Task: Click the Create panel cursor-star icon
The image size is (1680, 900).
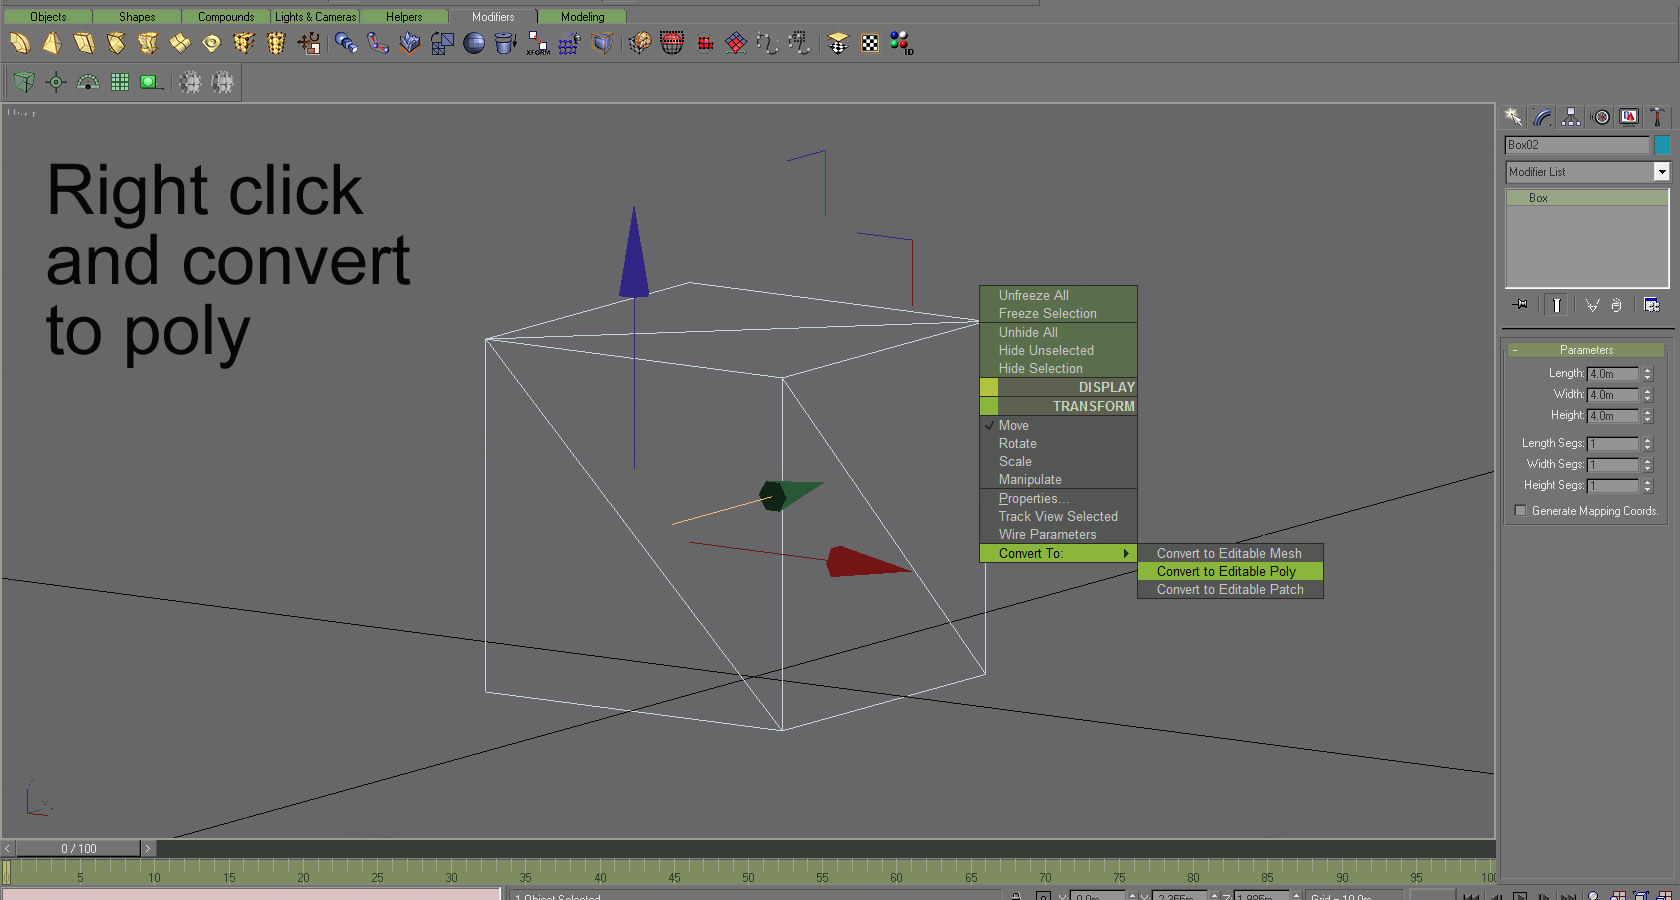Action: click(1514, 117)
